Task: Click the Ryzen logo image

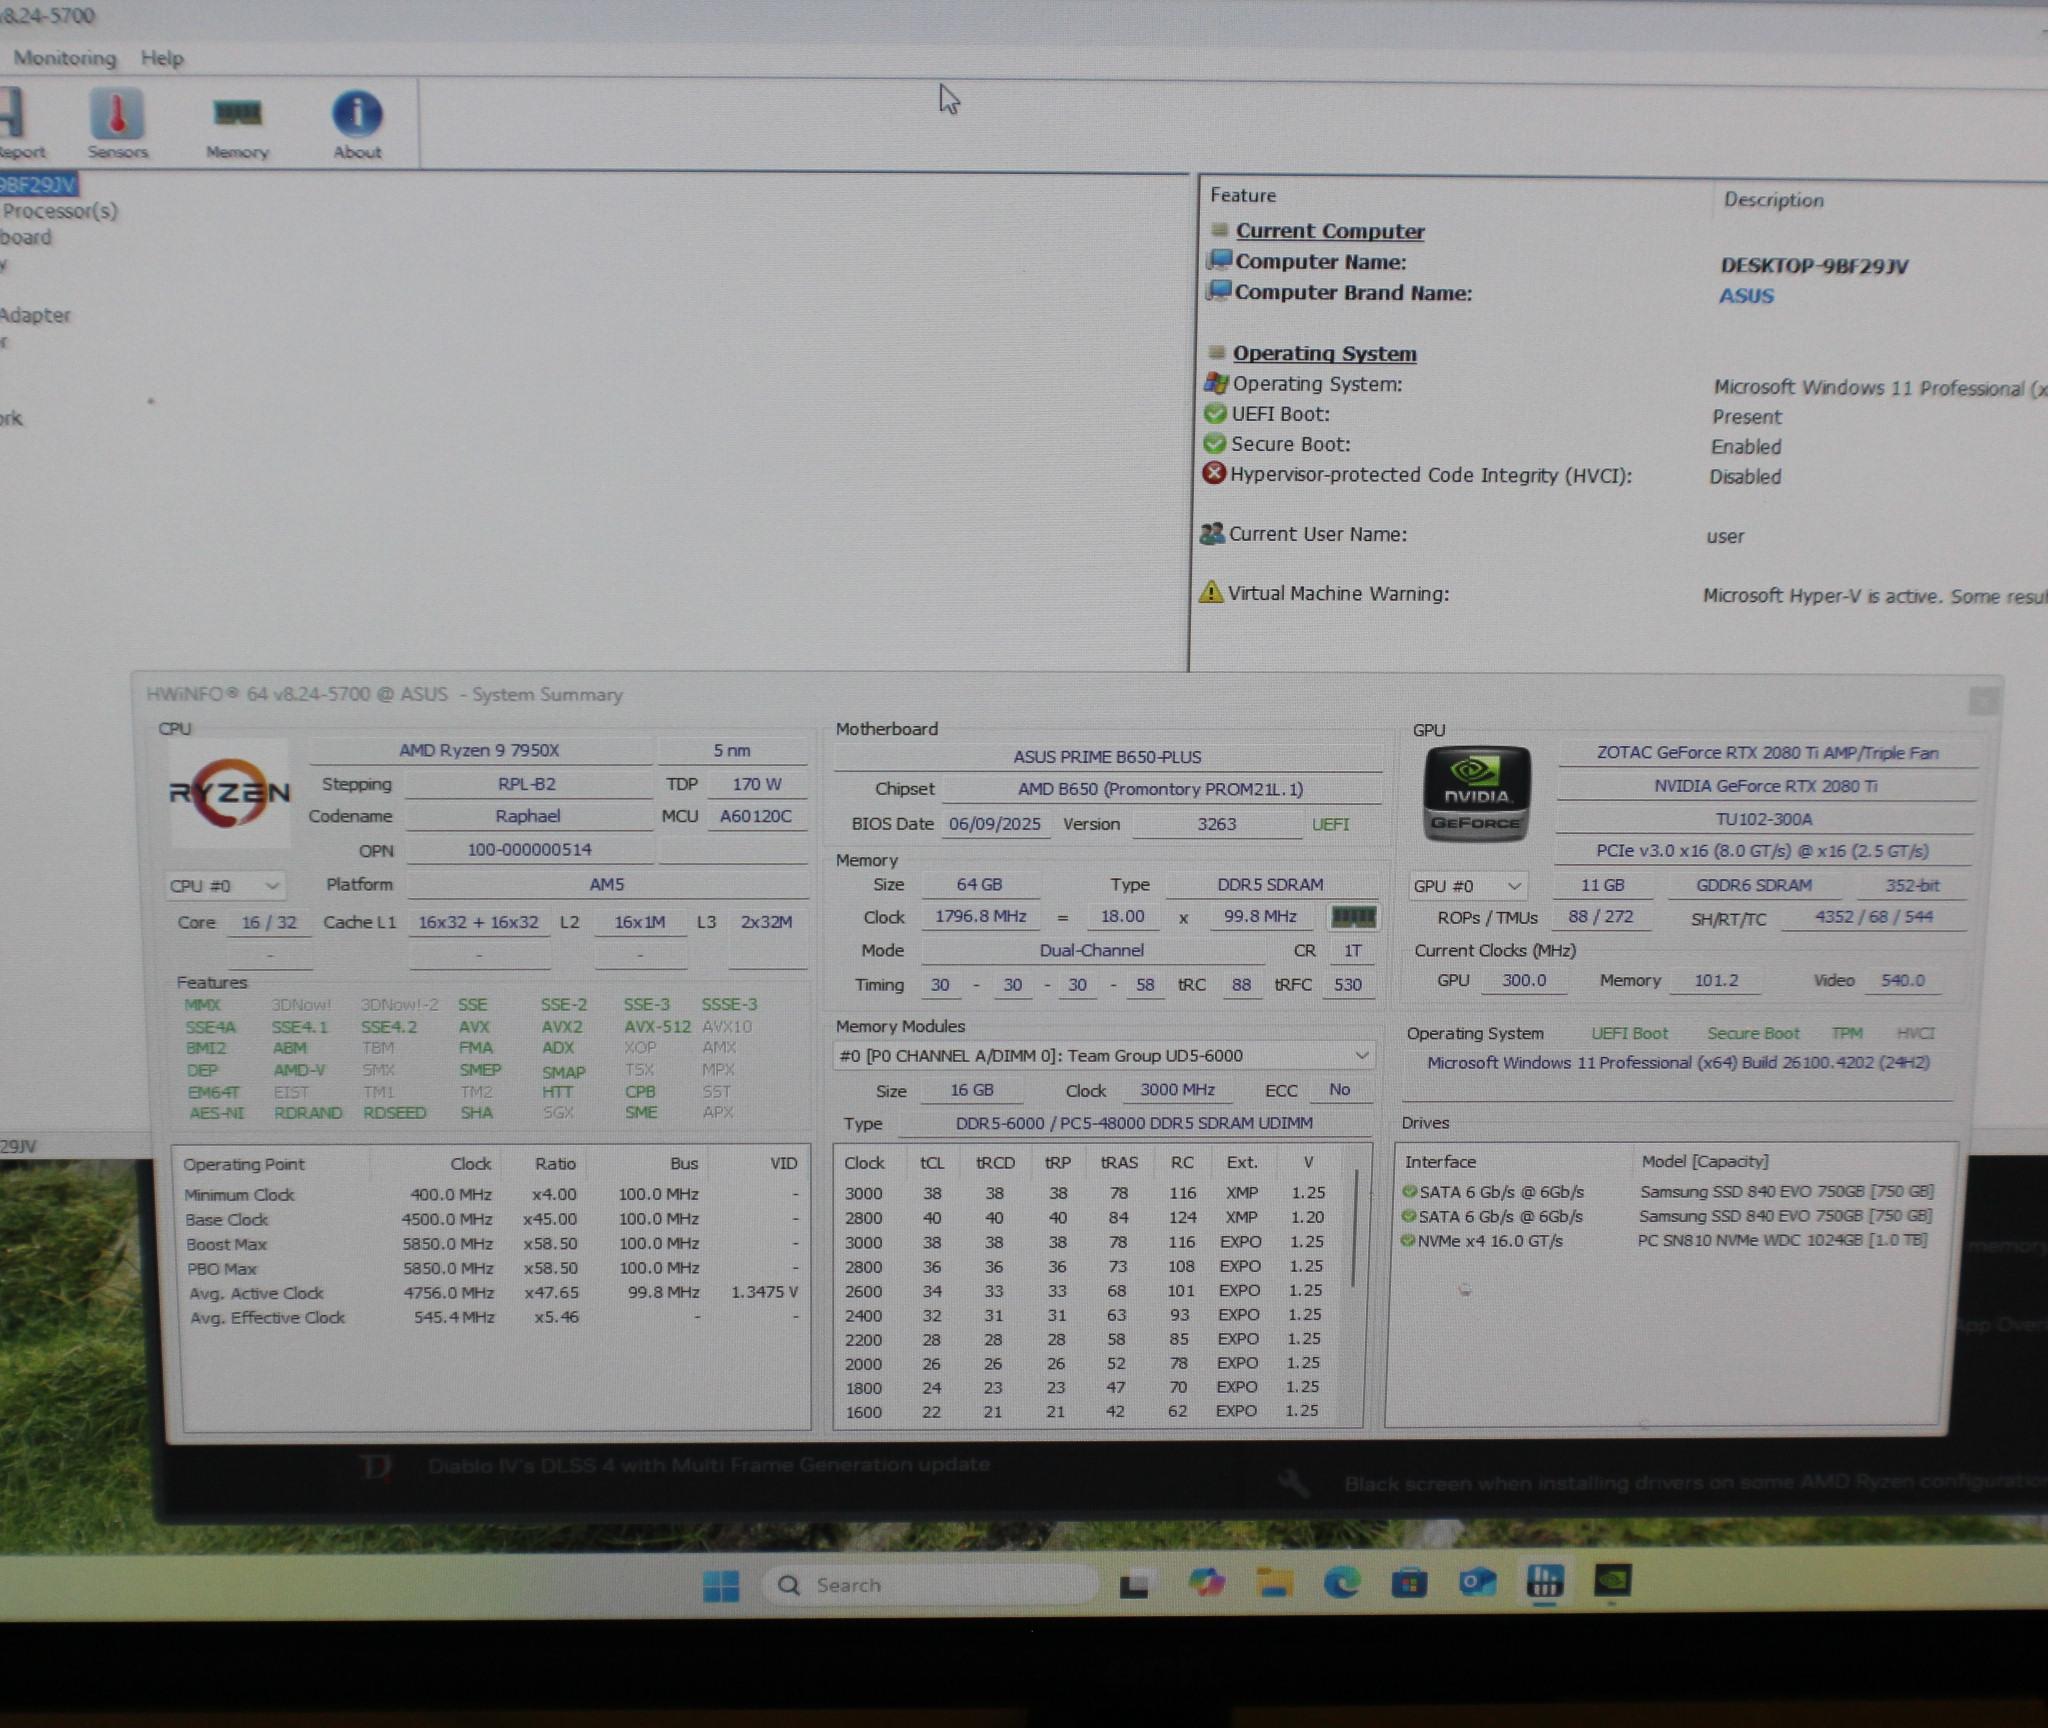Action: coord(229,792)
